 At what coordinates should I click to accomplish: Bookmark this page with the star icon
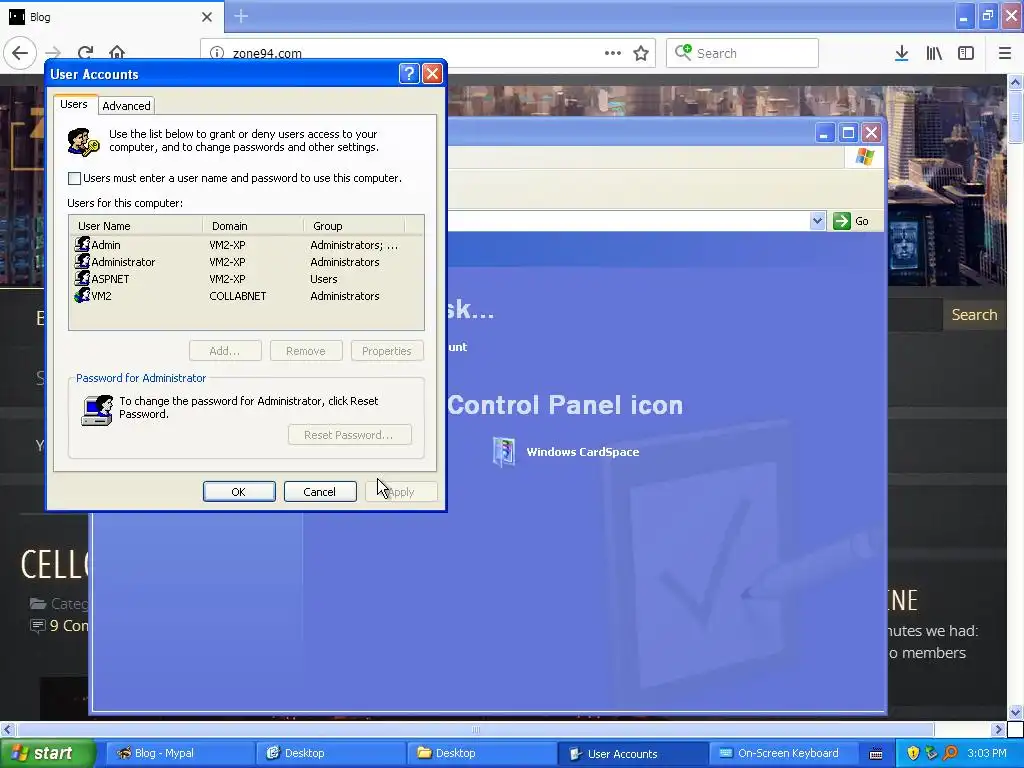coord(641,54)
